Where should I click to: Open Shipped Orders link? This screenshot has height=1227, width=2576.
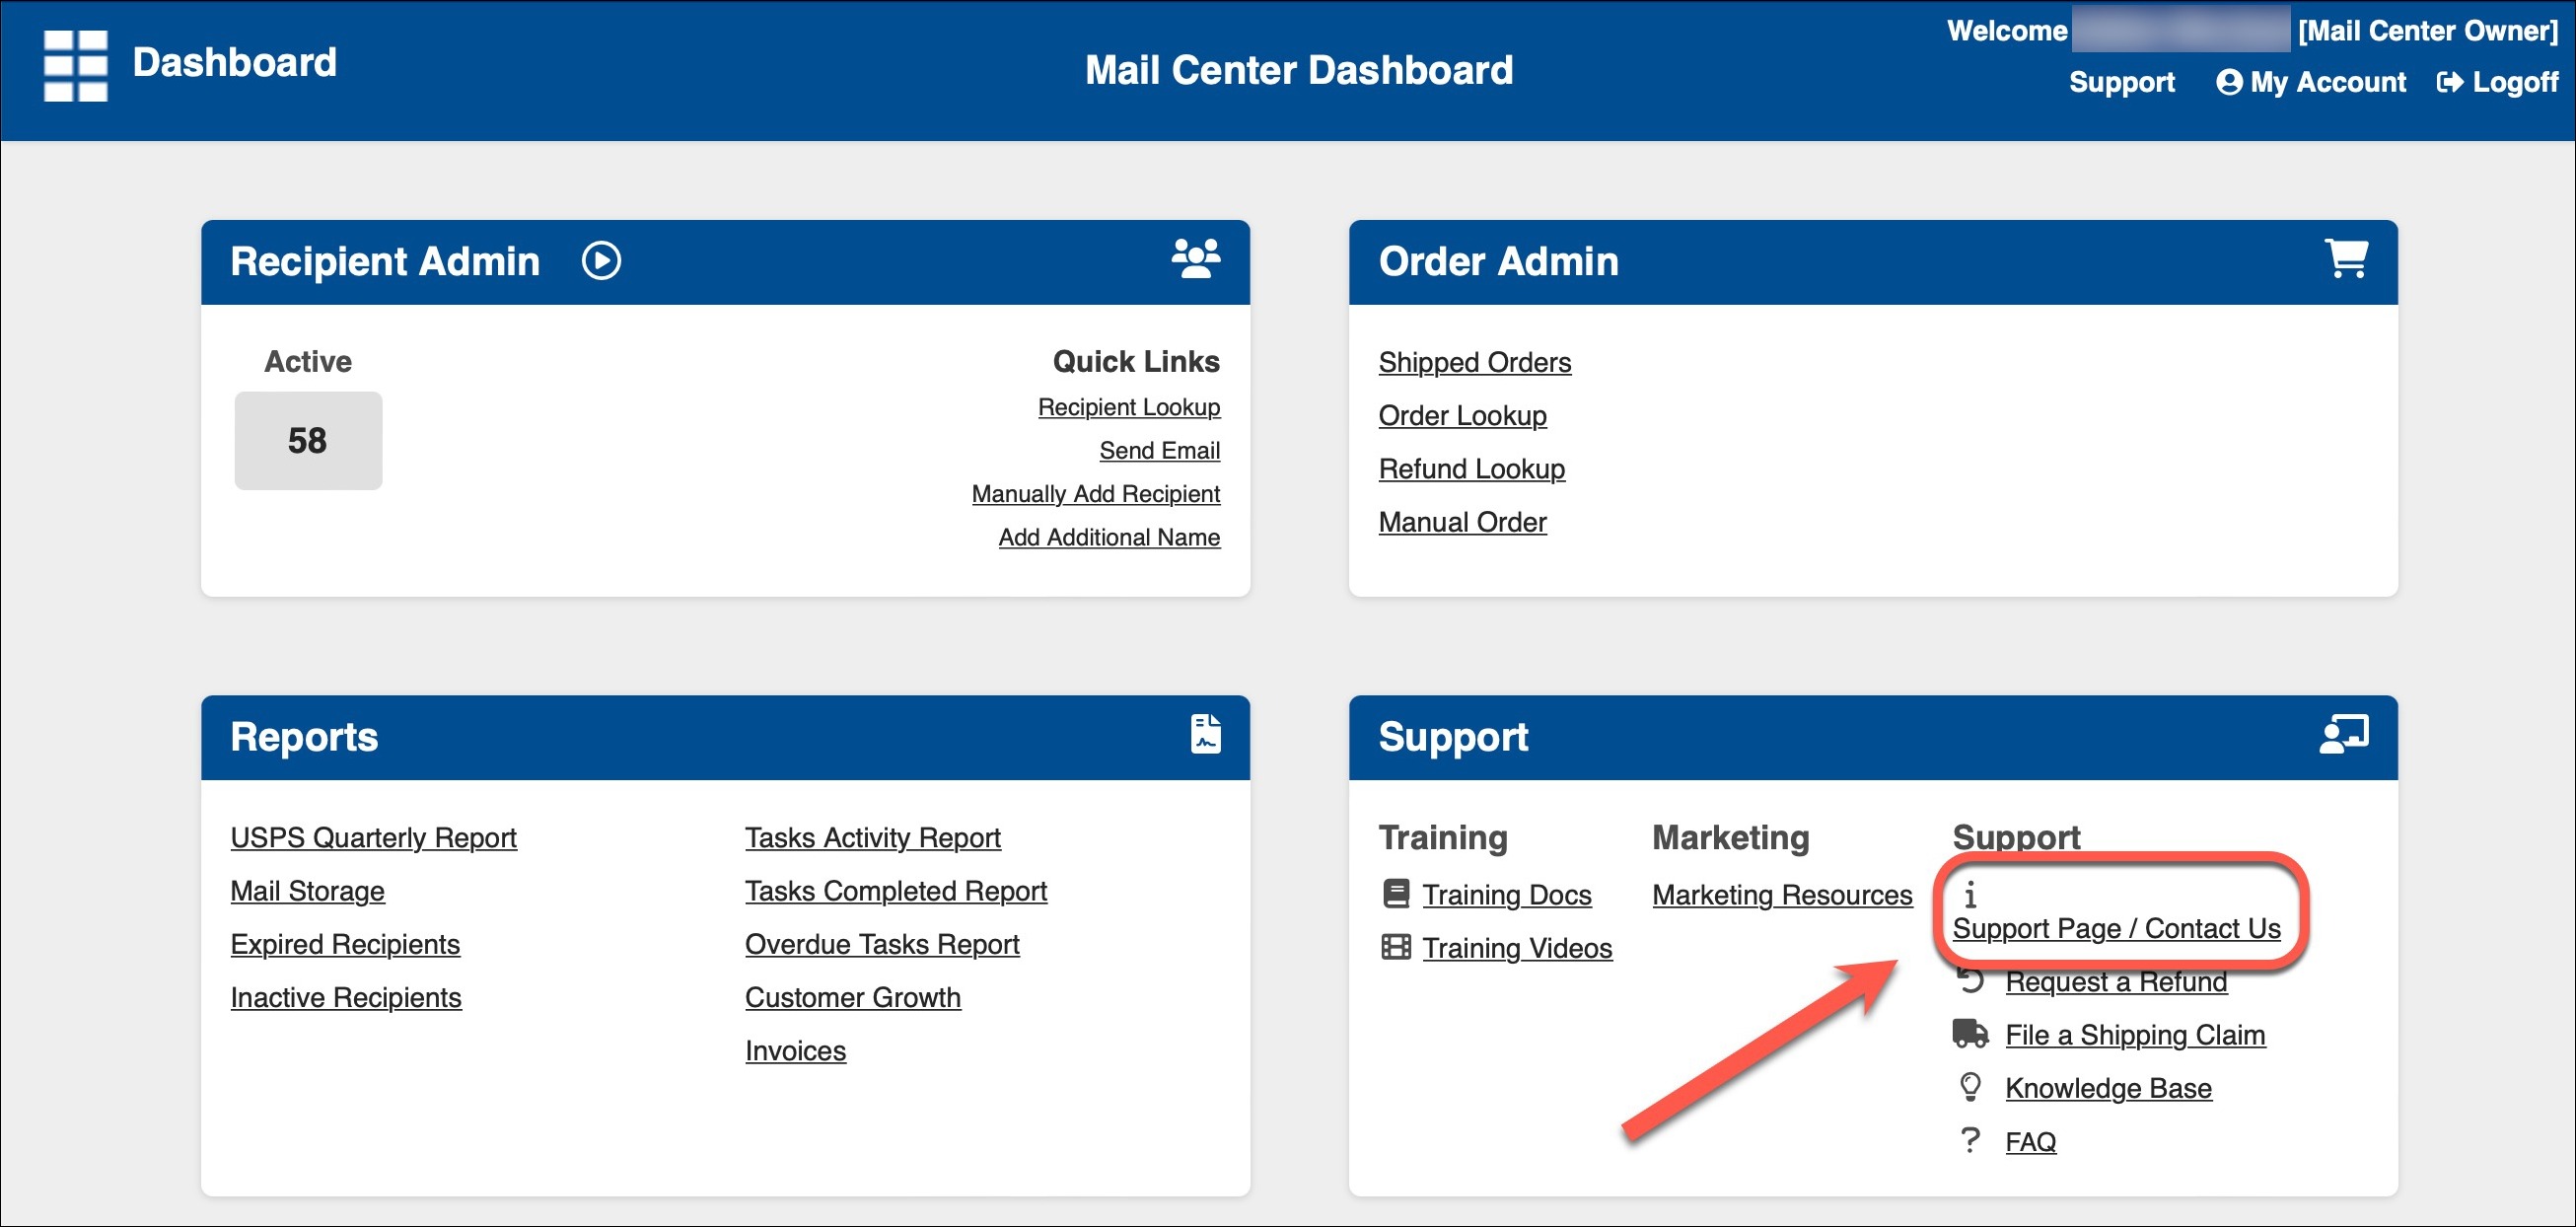(x=1474, y=362)
